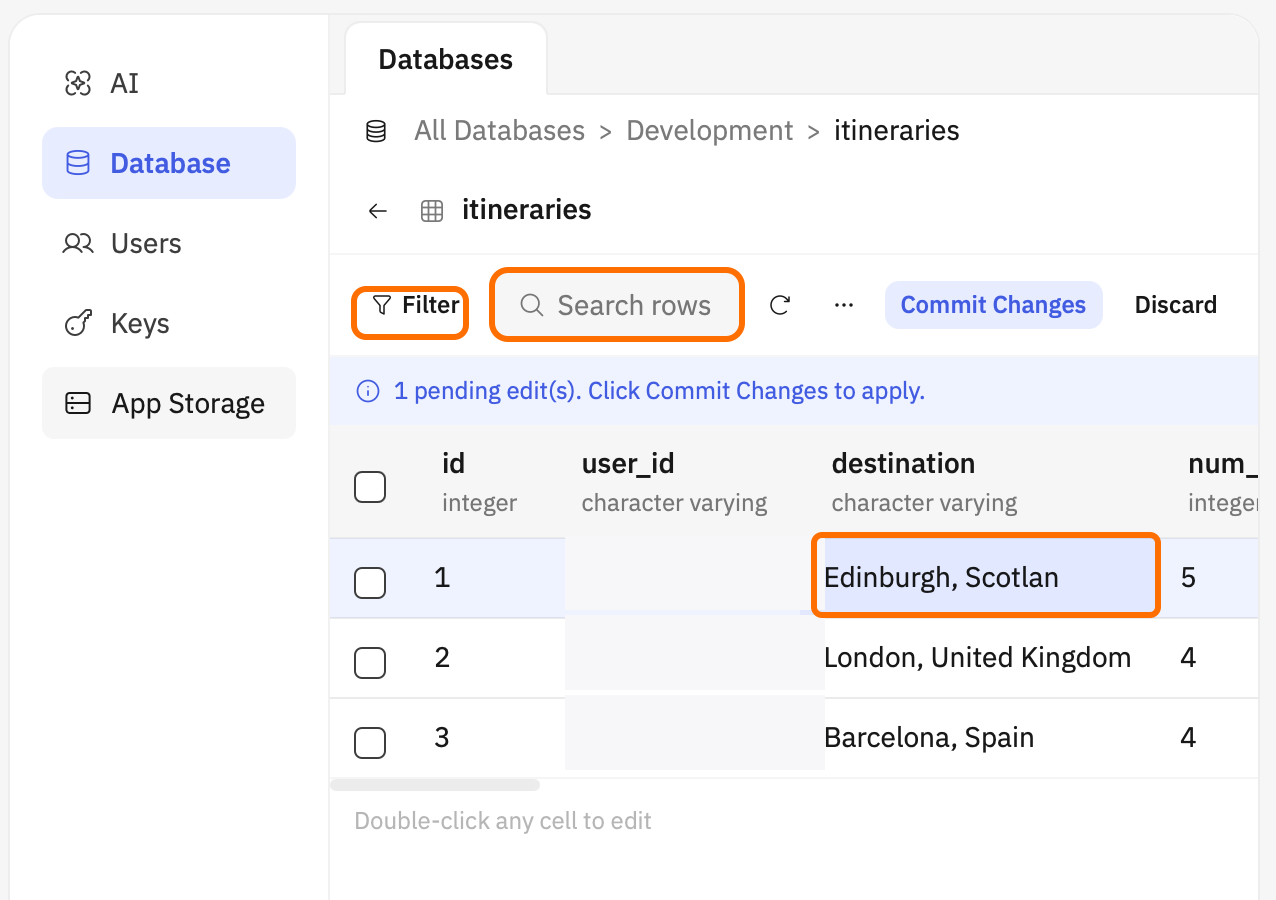Open App Storage in the sidebar
The width and height of the screenshot is (1276, 900).
click(169, 403)
